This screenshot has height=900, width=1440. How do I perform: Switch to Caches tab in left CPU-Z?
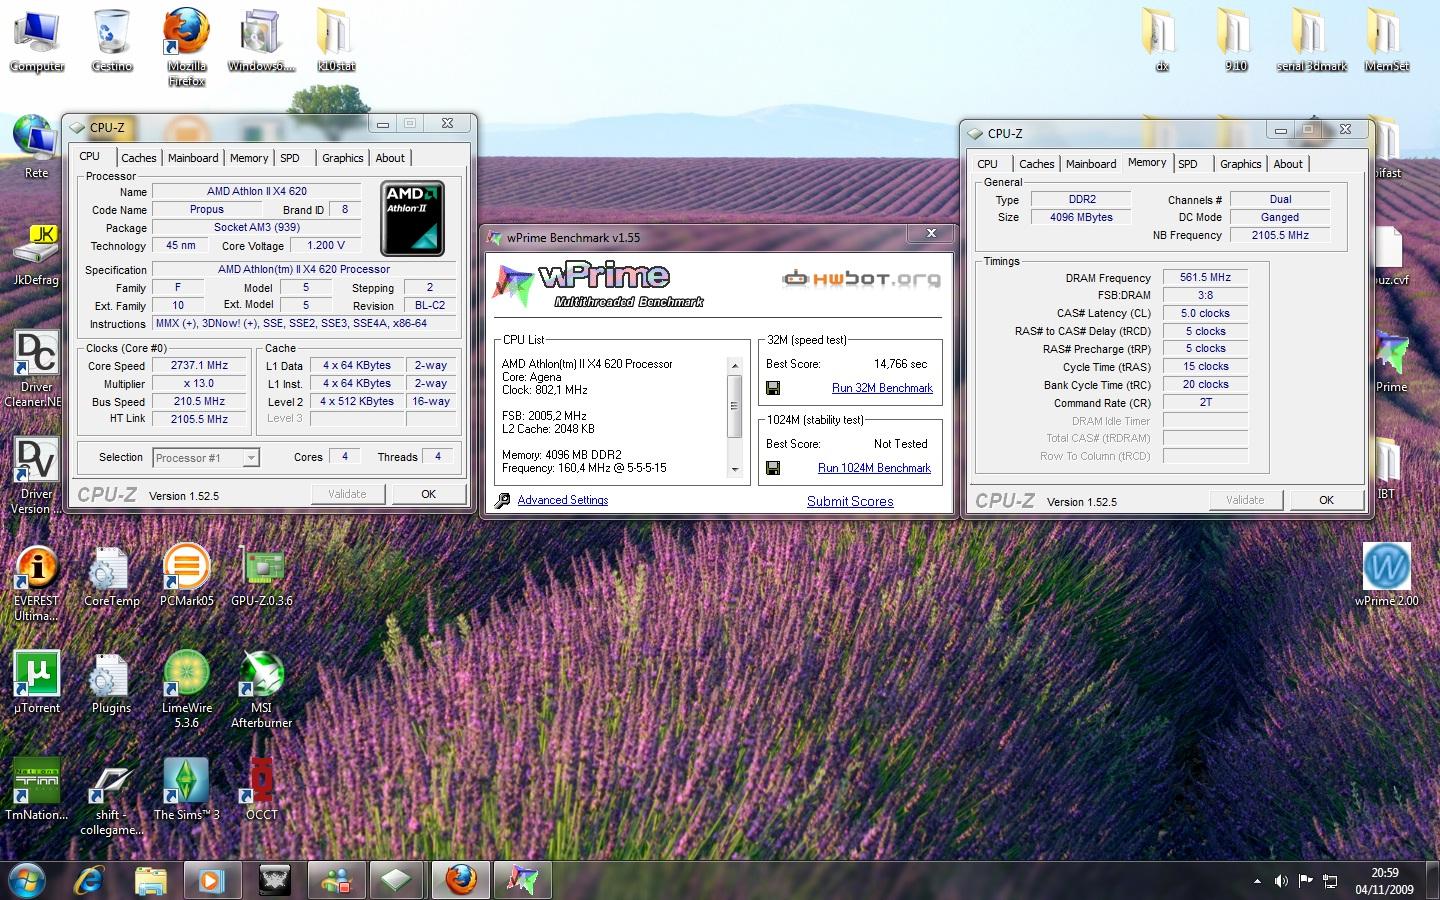point(138,158)
